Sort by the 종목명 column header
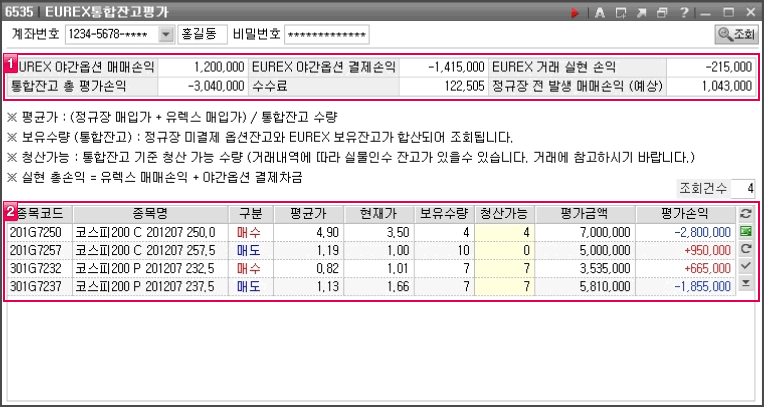This screenshot has width=764, height=407. click(151, 213)
